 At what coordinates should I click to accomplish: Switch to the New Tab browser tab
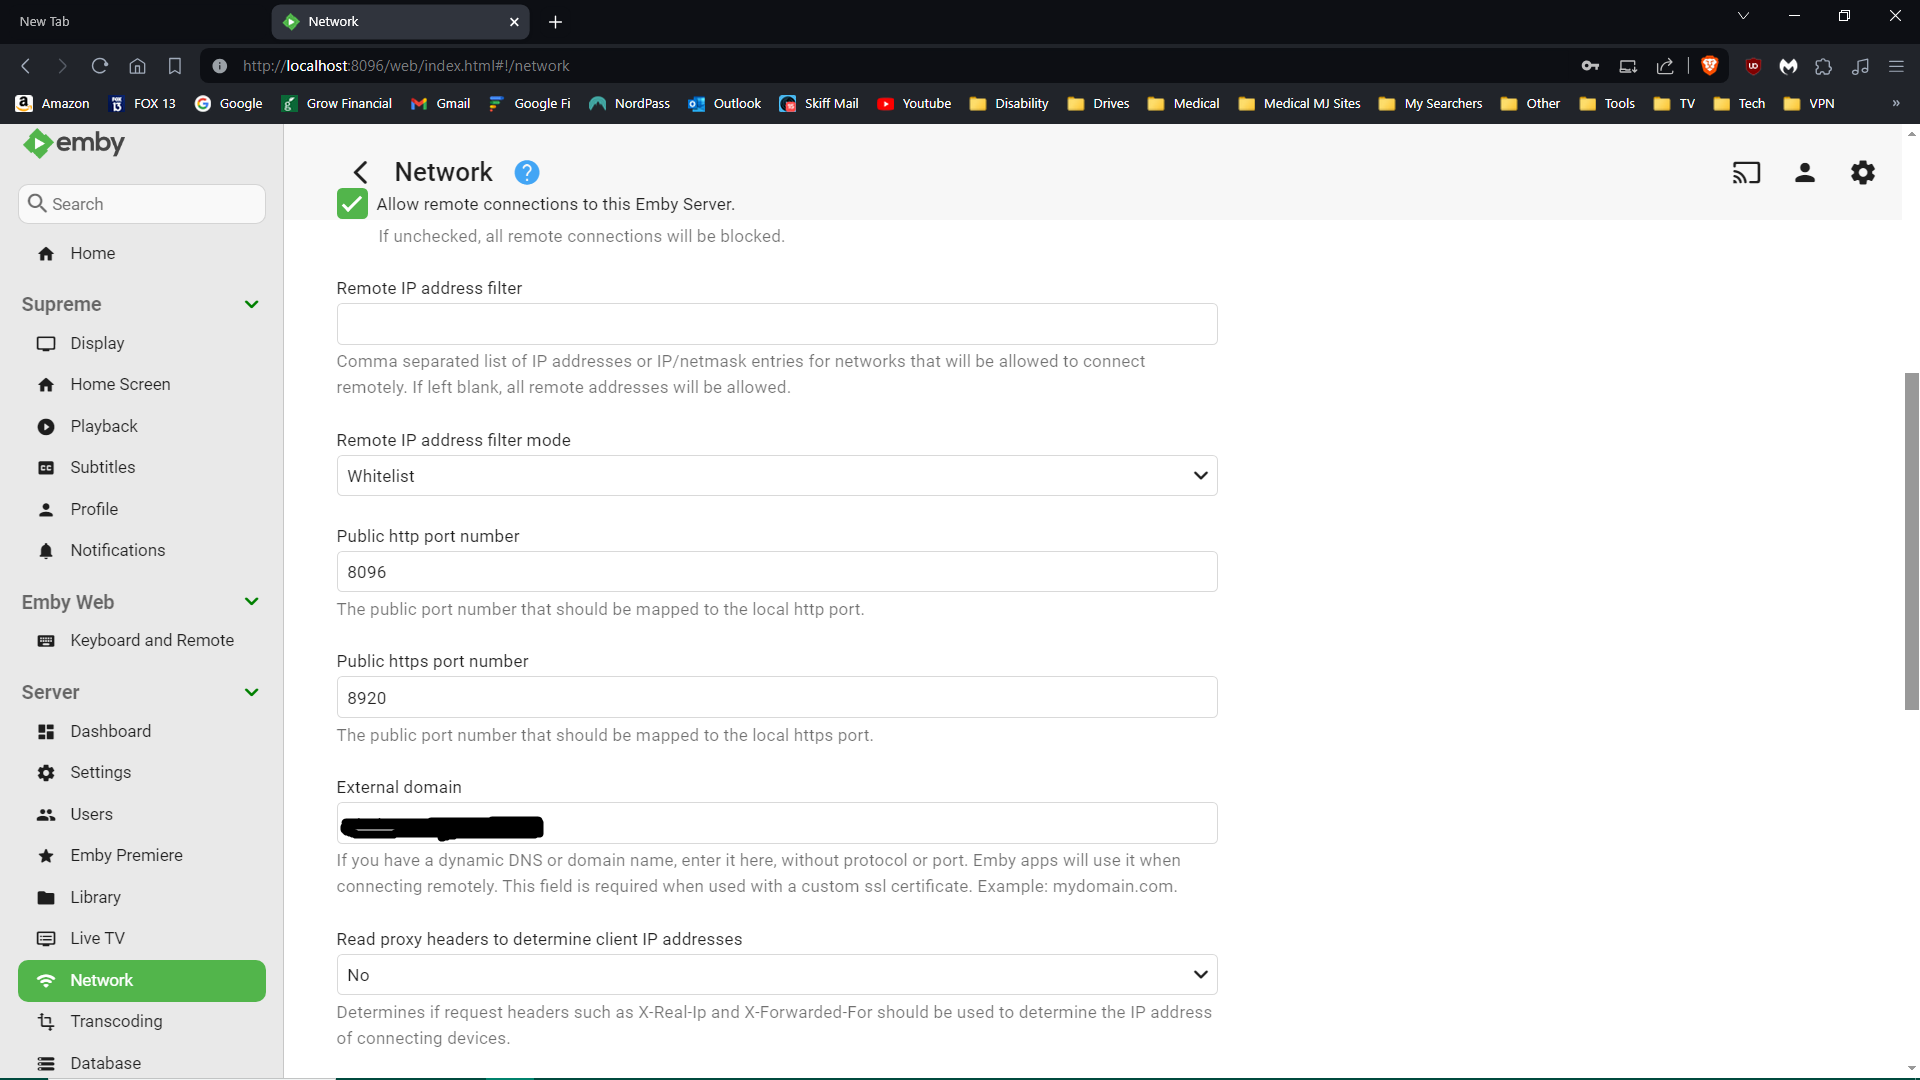pos(45,21)
